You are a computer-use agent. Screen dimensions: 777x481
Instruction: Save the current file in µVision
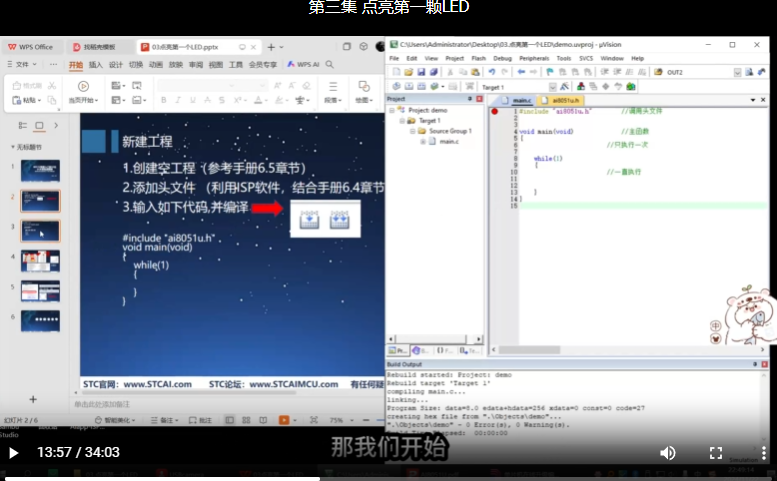(421, 72)
